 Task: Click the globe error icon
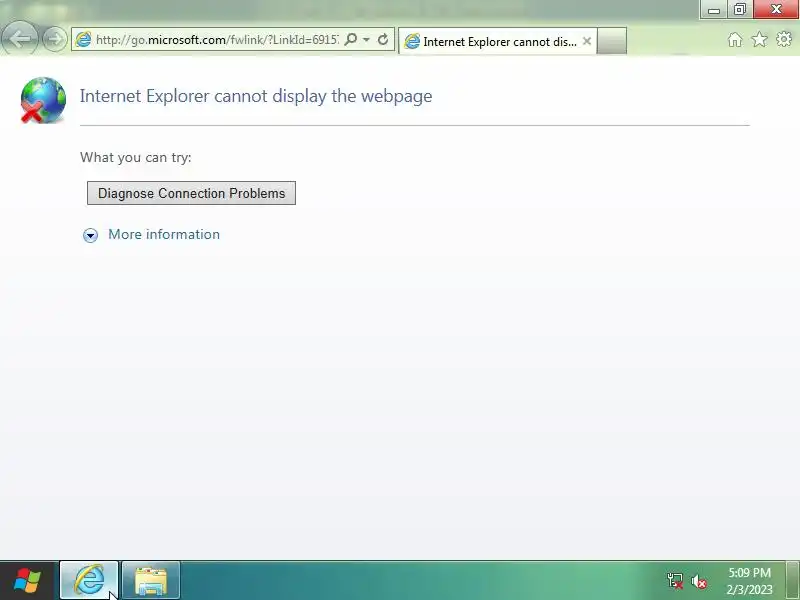click(x=43, y=100)
